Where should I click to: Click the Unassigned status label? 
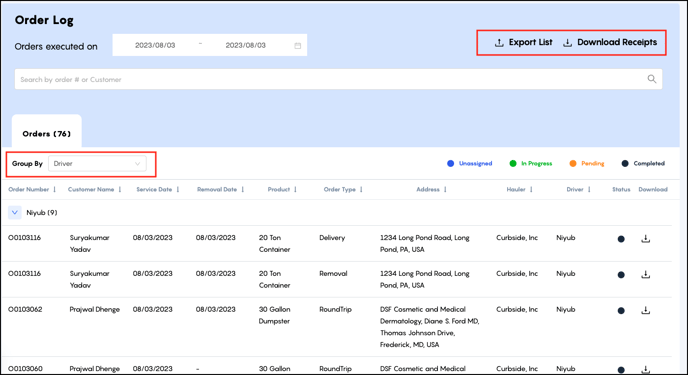point(475,164)
